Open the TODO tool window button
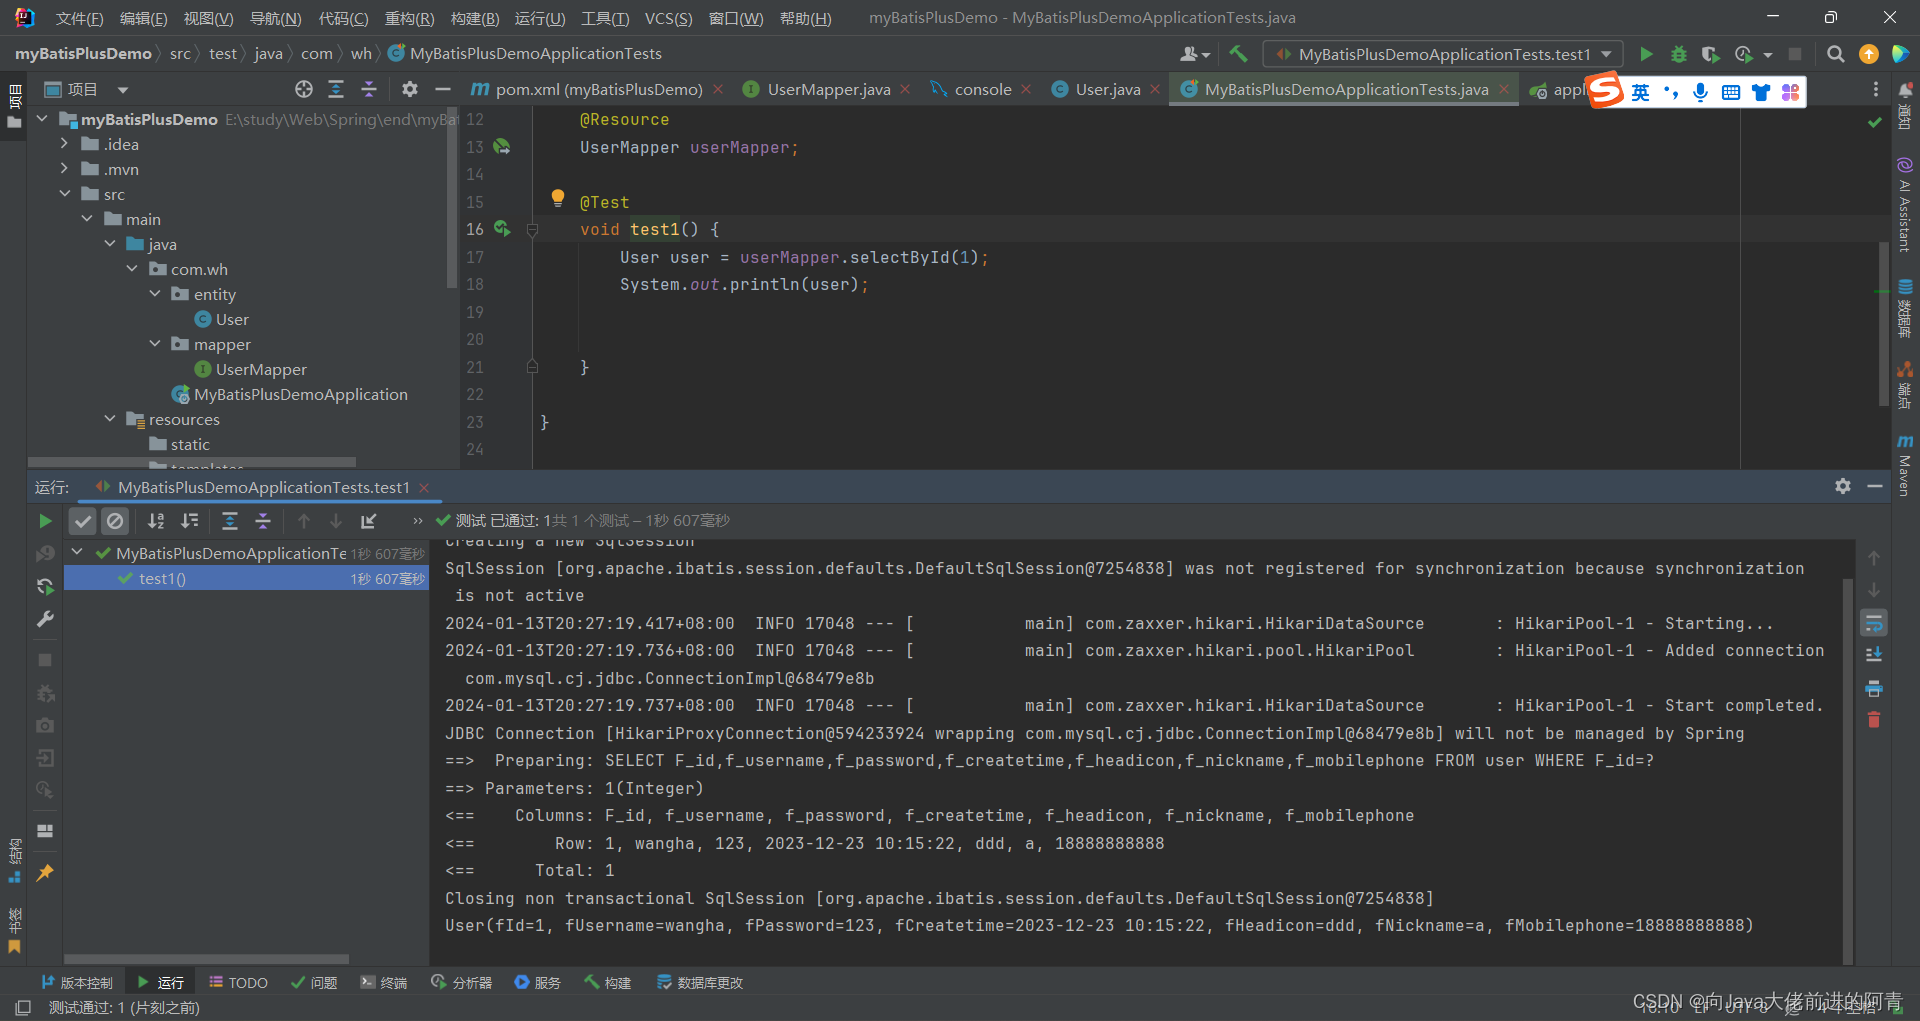The image size is (1920, 1021). (x=238, y=983)
